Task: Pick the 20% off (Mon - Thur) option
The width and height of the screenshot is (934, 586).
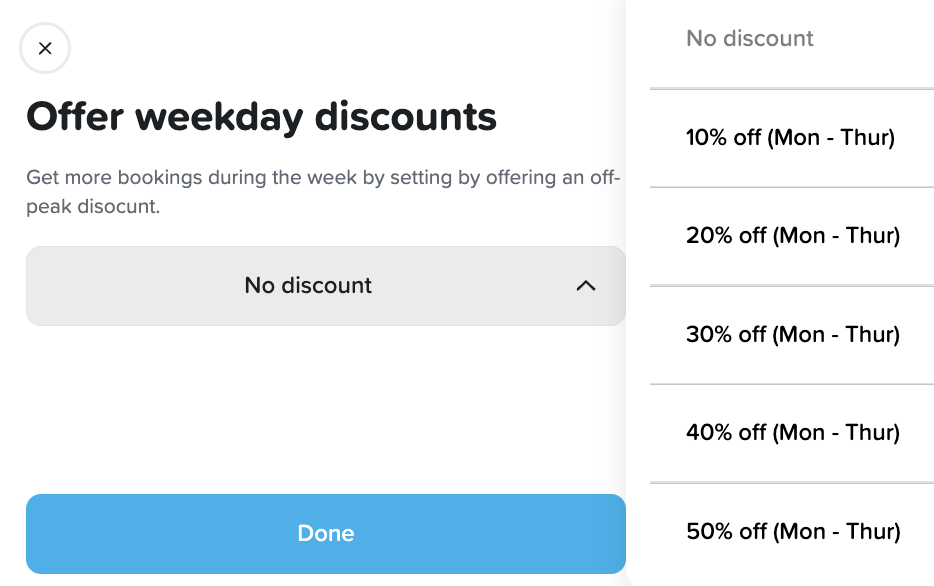Action: point(792,236)
